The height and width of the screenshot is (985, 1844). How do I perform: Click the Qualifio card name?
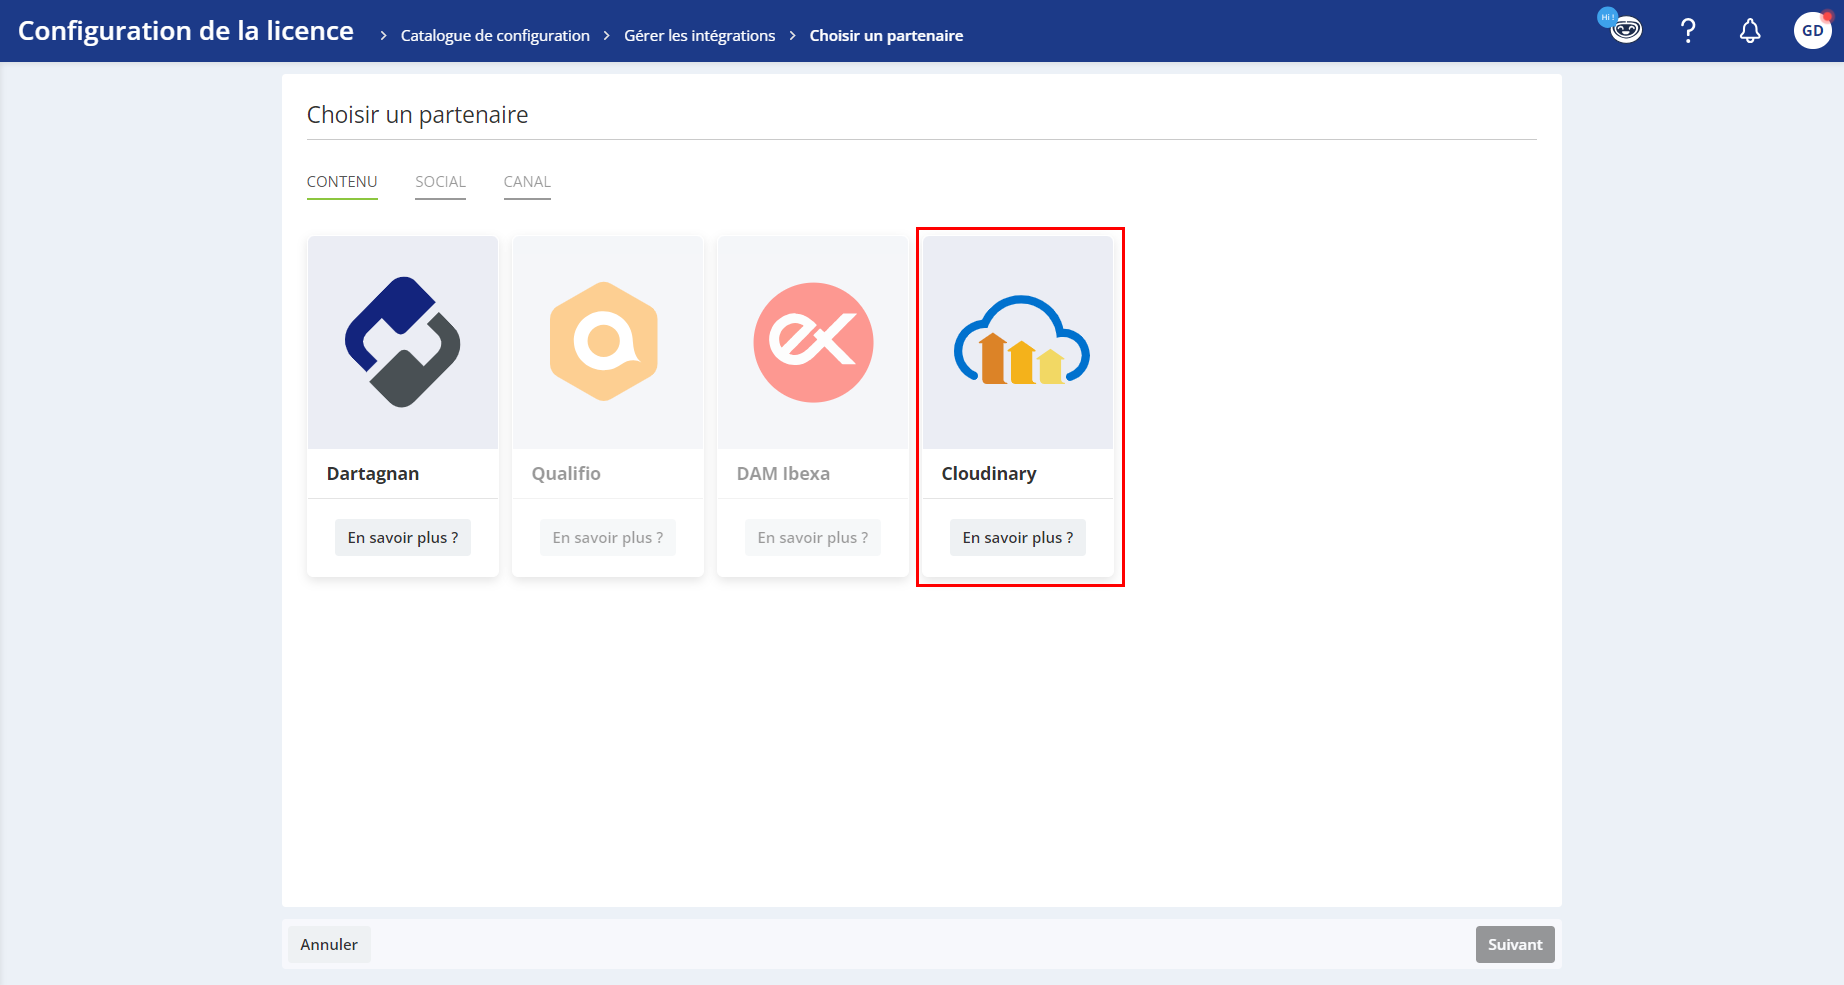point(566,473)
